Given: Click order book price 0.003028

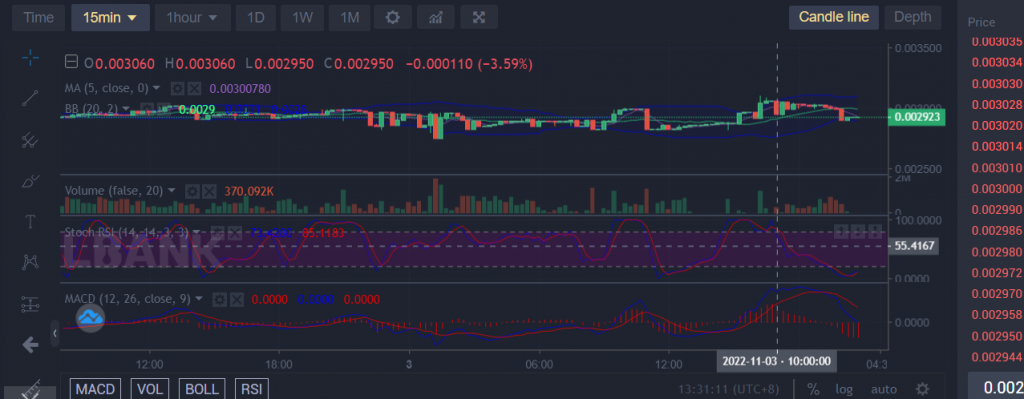Looking at the screenshot, I should (997, 104).
